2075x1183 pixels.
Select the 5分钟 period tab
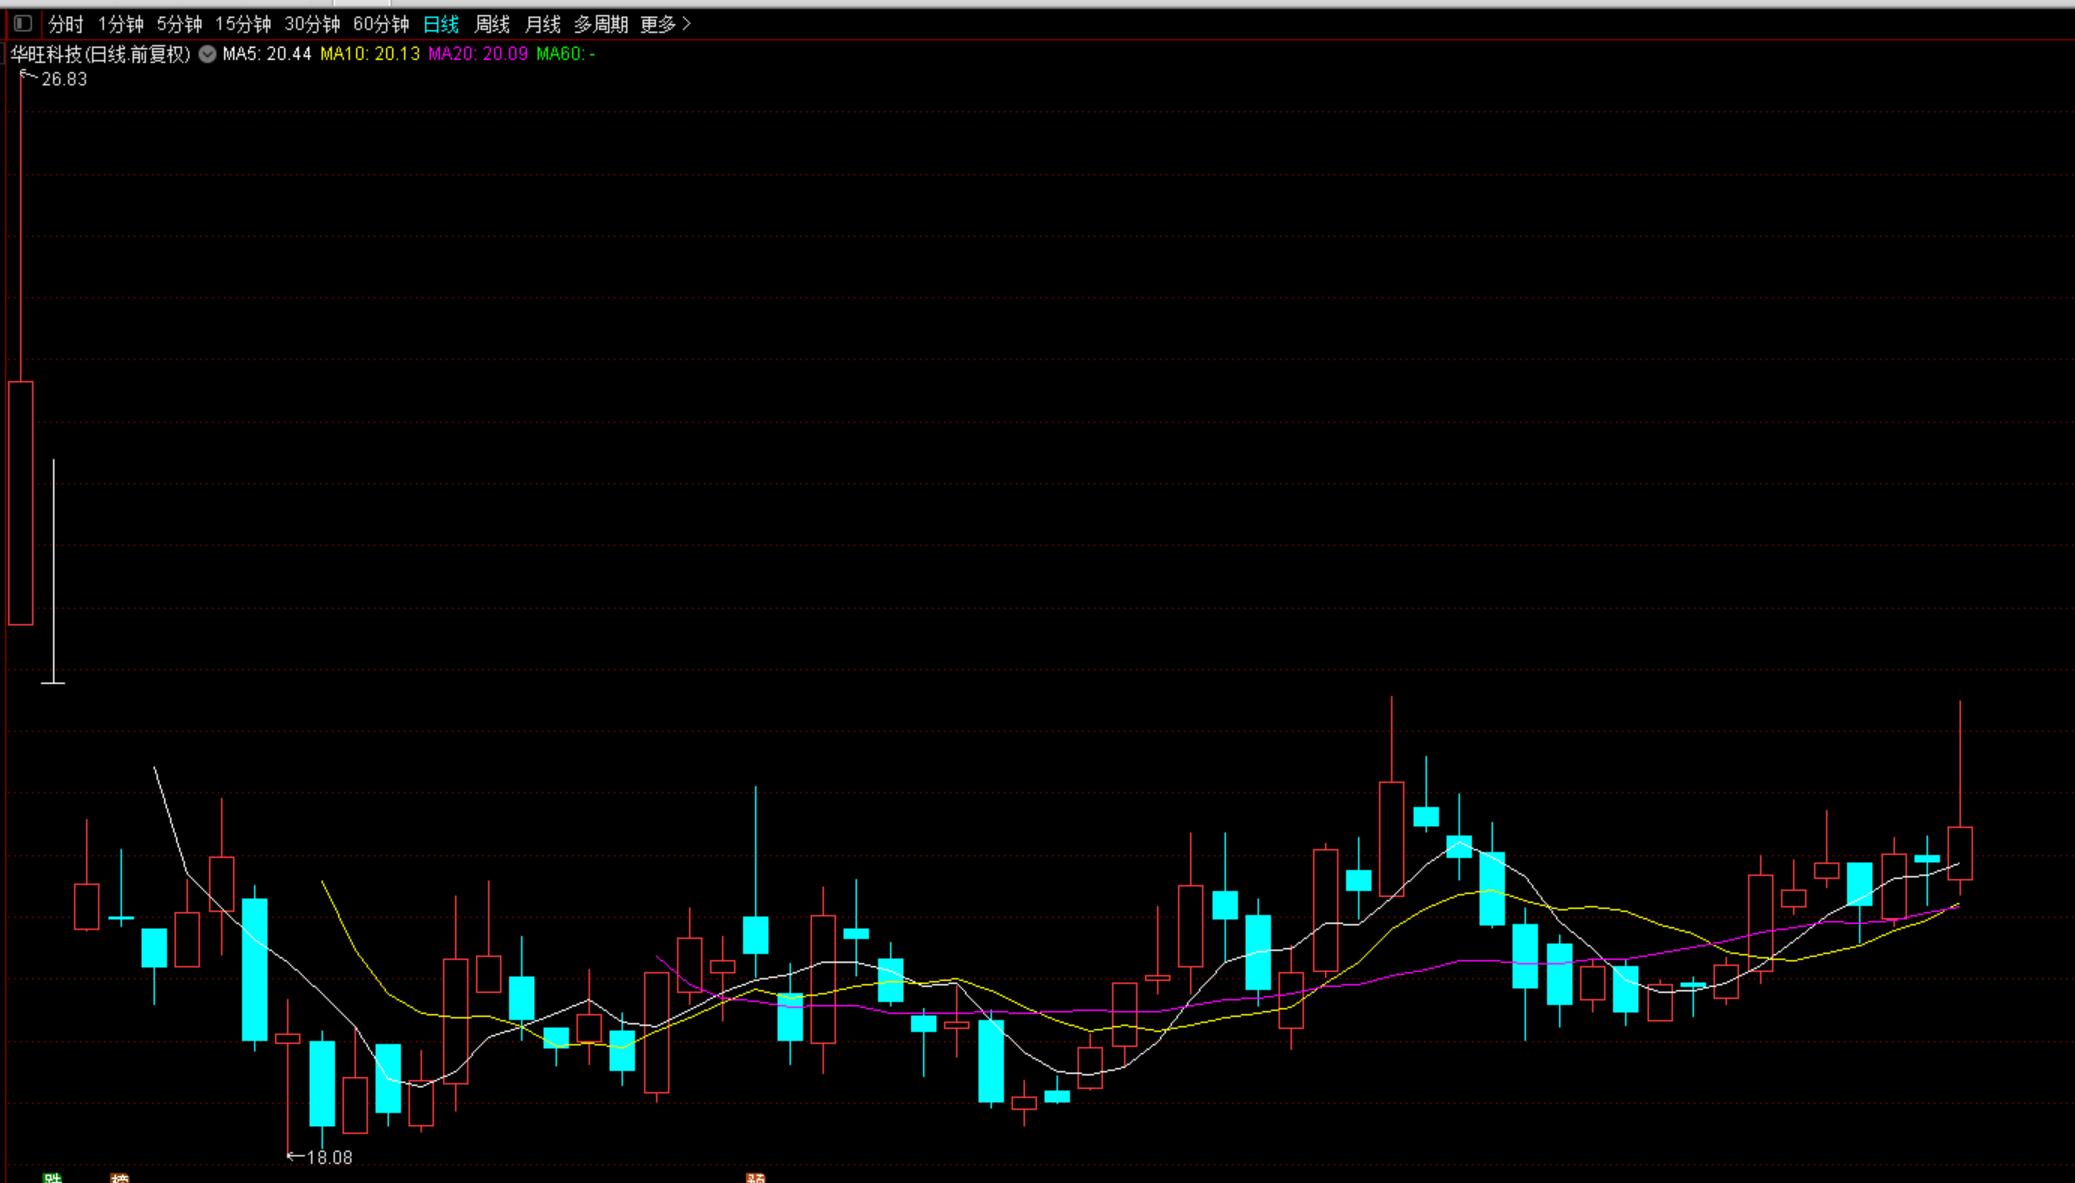coord(179,24)
